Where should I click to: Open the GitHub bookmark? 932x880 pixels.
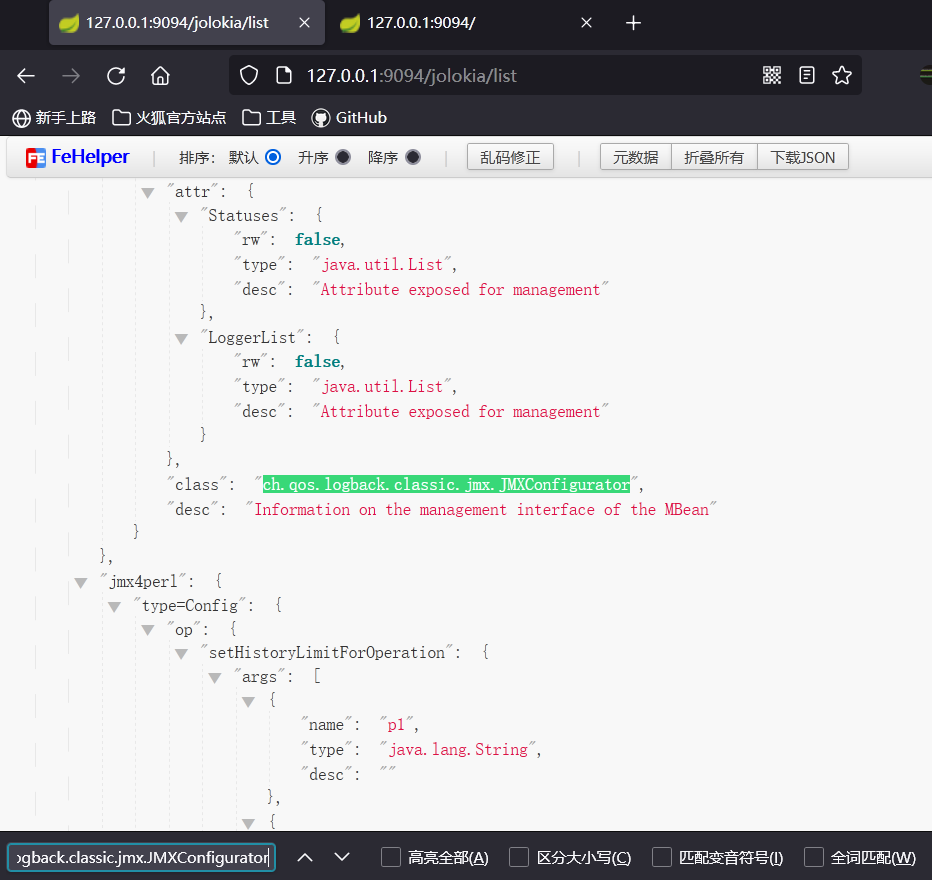point(349,118)
